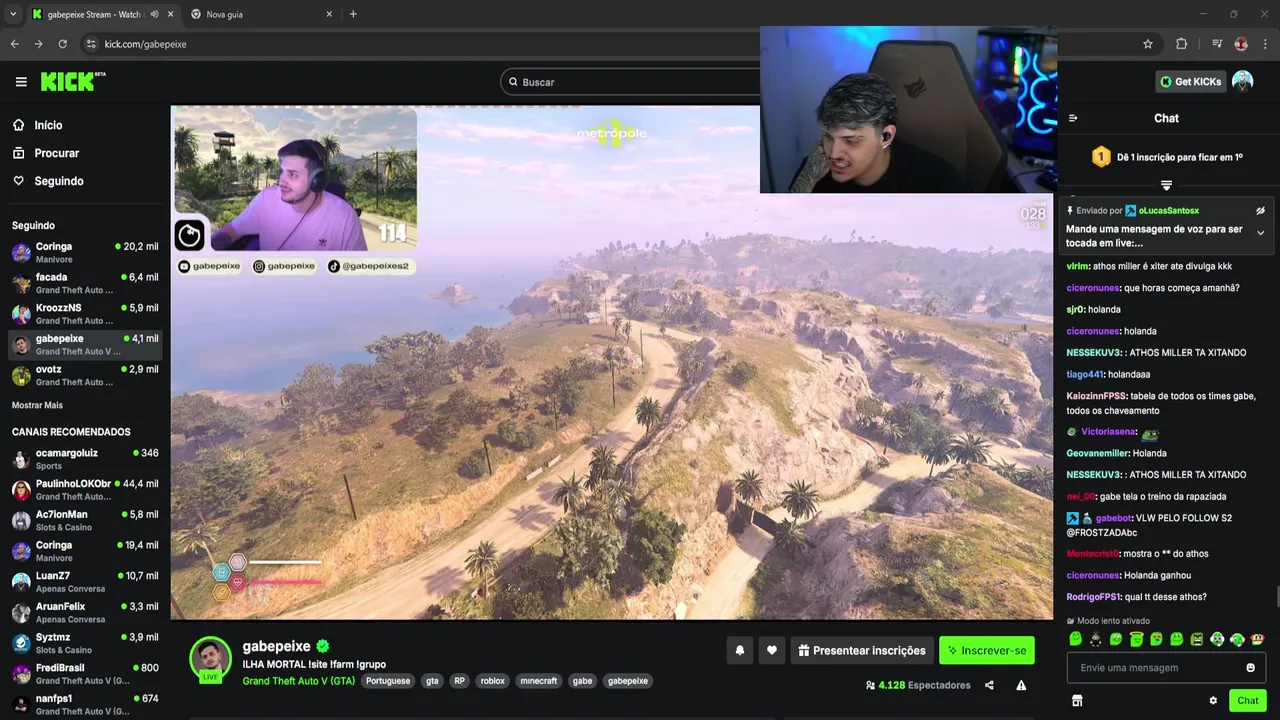Open followed channel KroozzNS
Screen dimensions: 1280x720
84,314
